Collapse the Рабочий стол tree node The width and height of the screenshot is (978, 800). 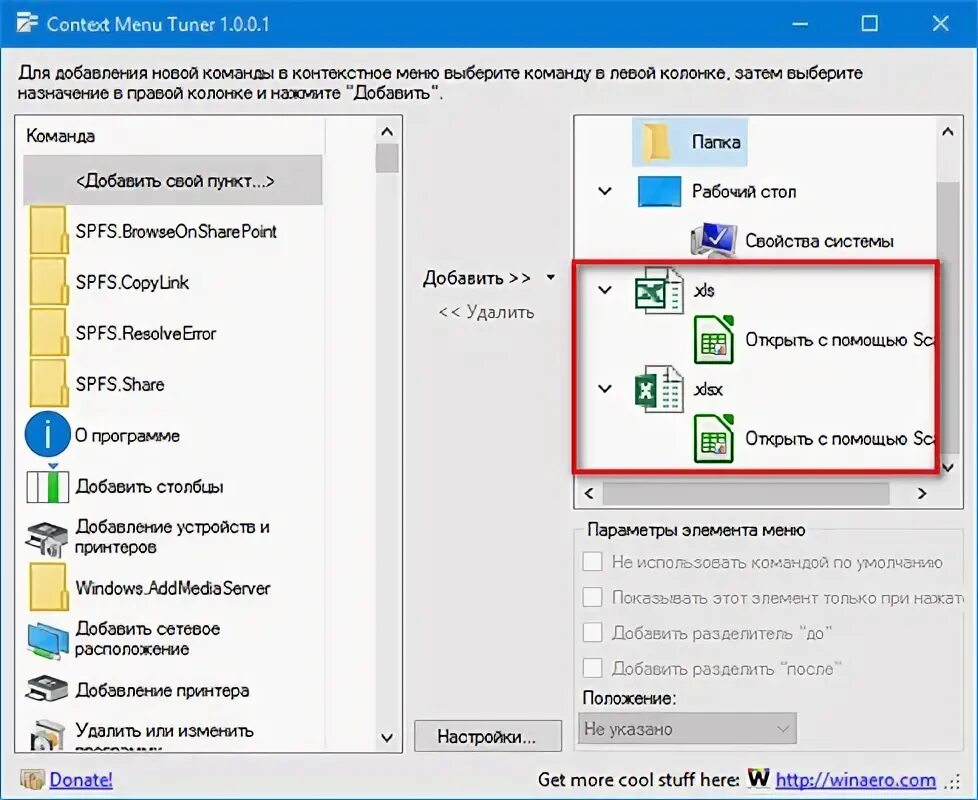604,191
